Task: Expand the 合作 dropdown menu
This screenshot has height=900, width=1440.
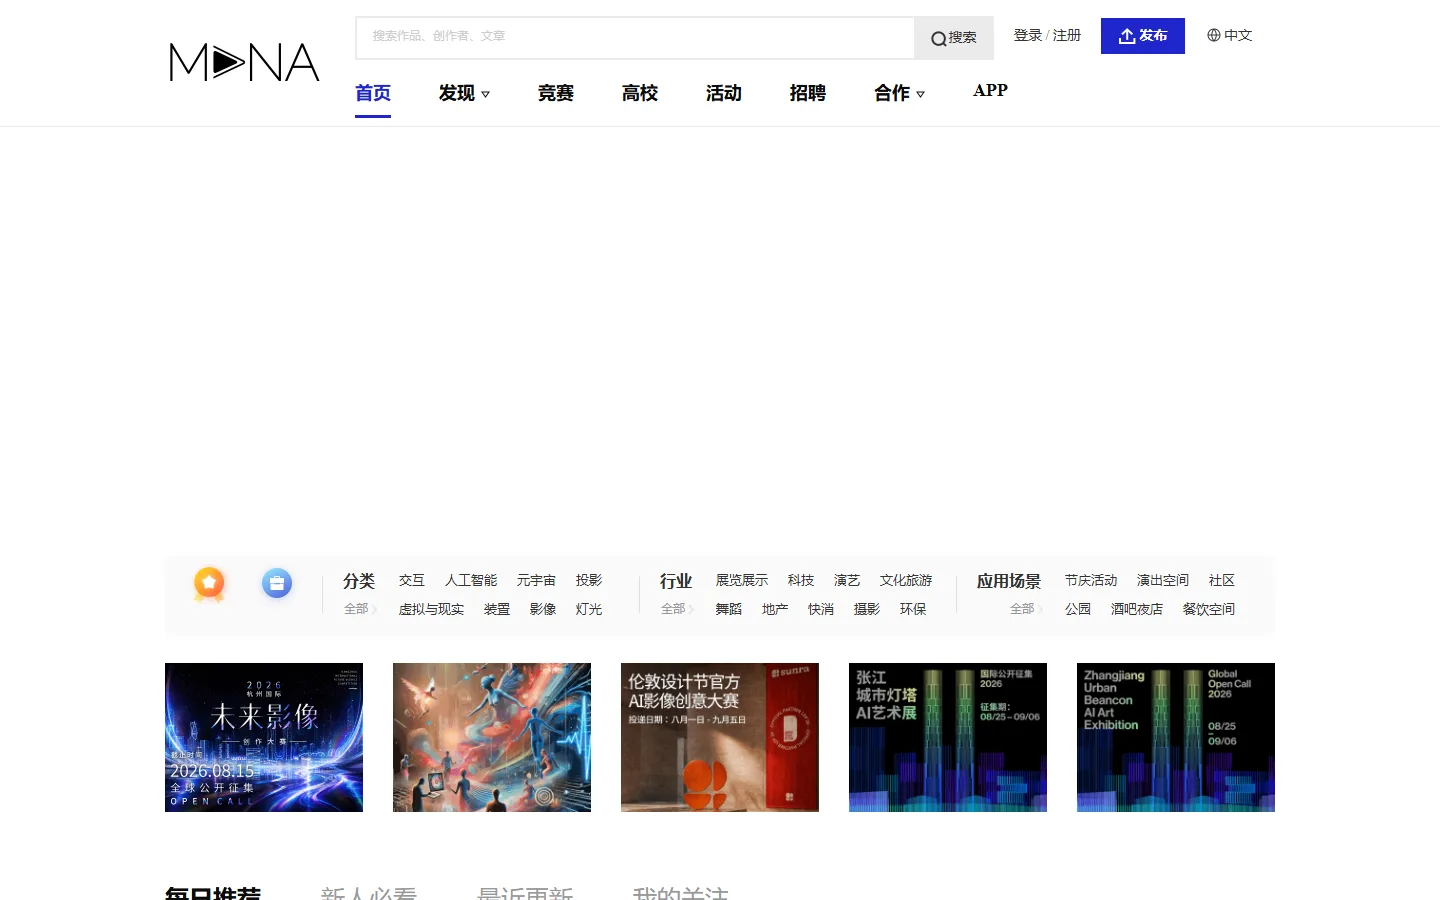Action: click(x=900, y=93)
